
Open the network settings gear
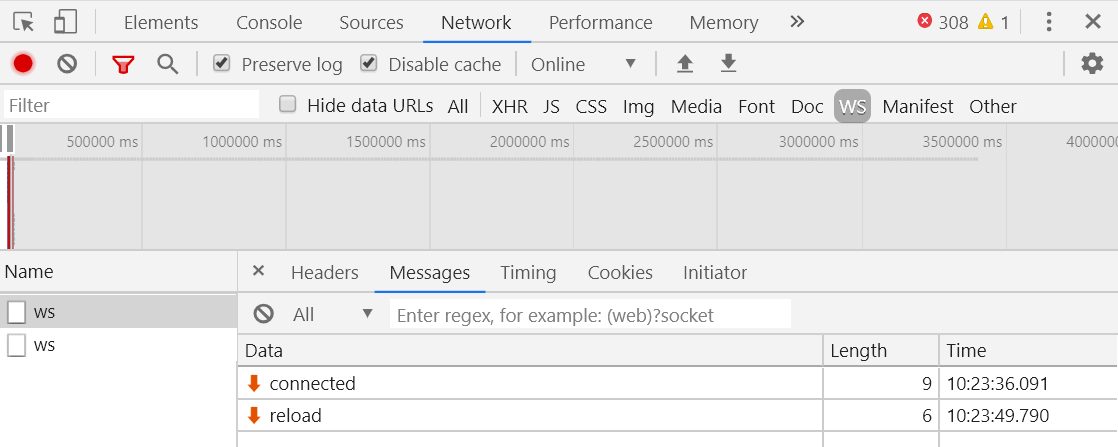point(1092,64)
